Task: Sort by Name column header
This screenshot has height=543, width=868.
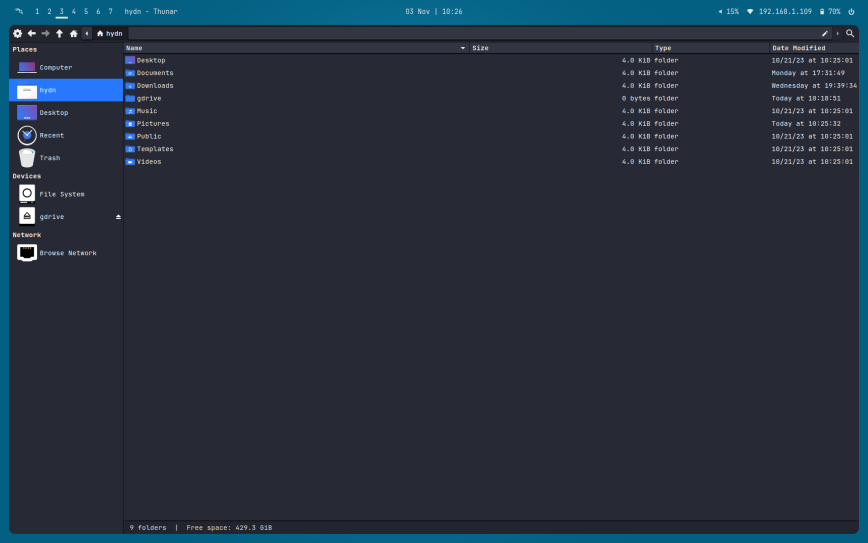Action: coord(297,48)
